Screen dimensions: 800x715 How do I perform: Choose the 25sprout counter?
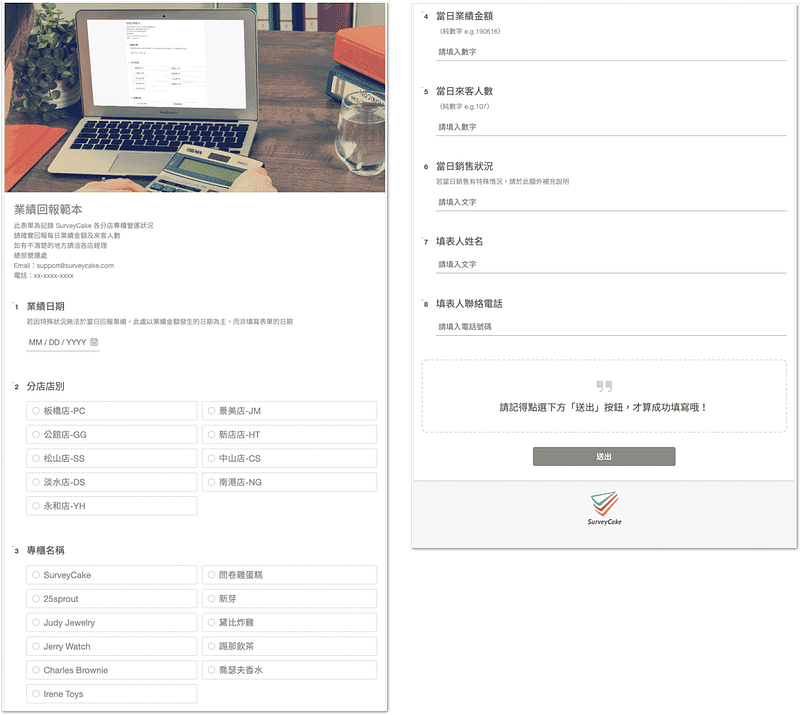click(x=112, y=599)
